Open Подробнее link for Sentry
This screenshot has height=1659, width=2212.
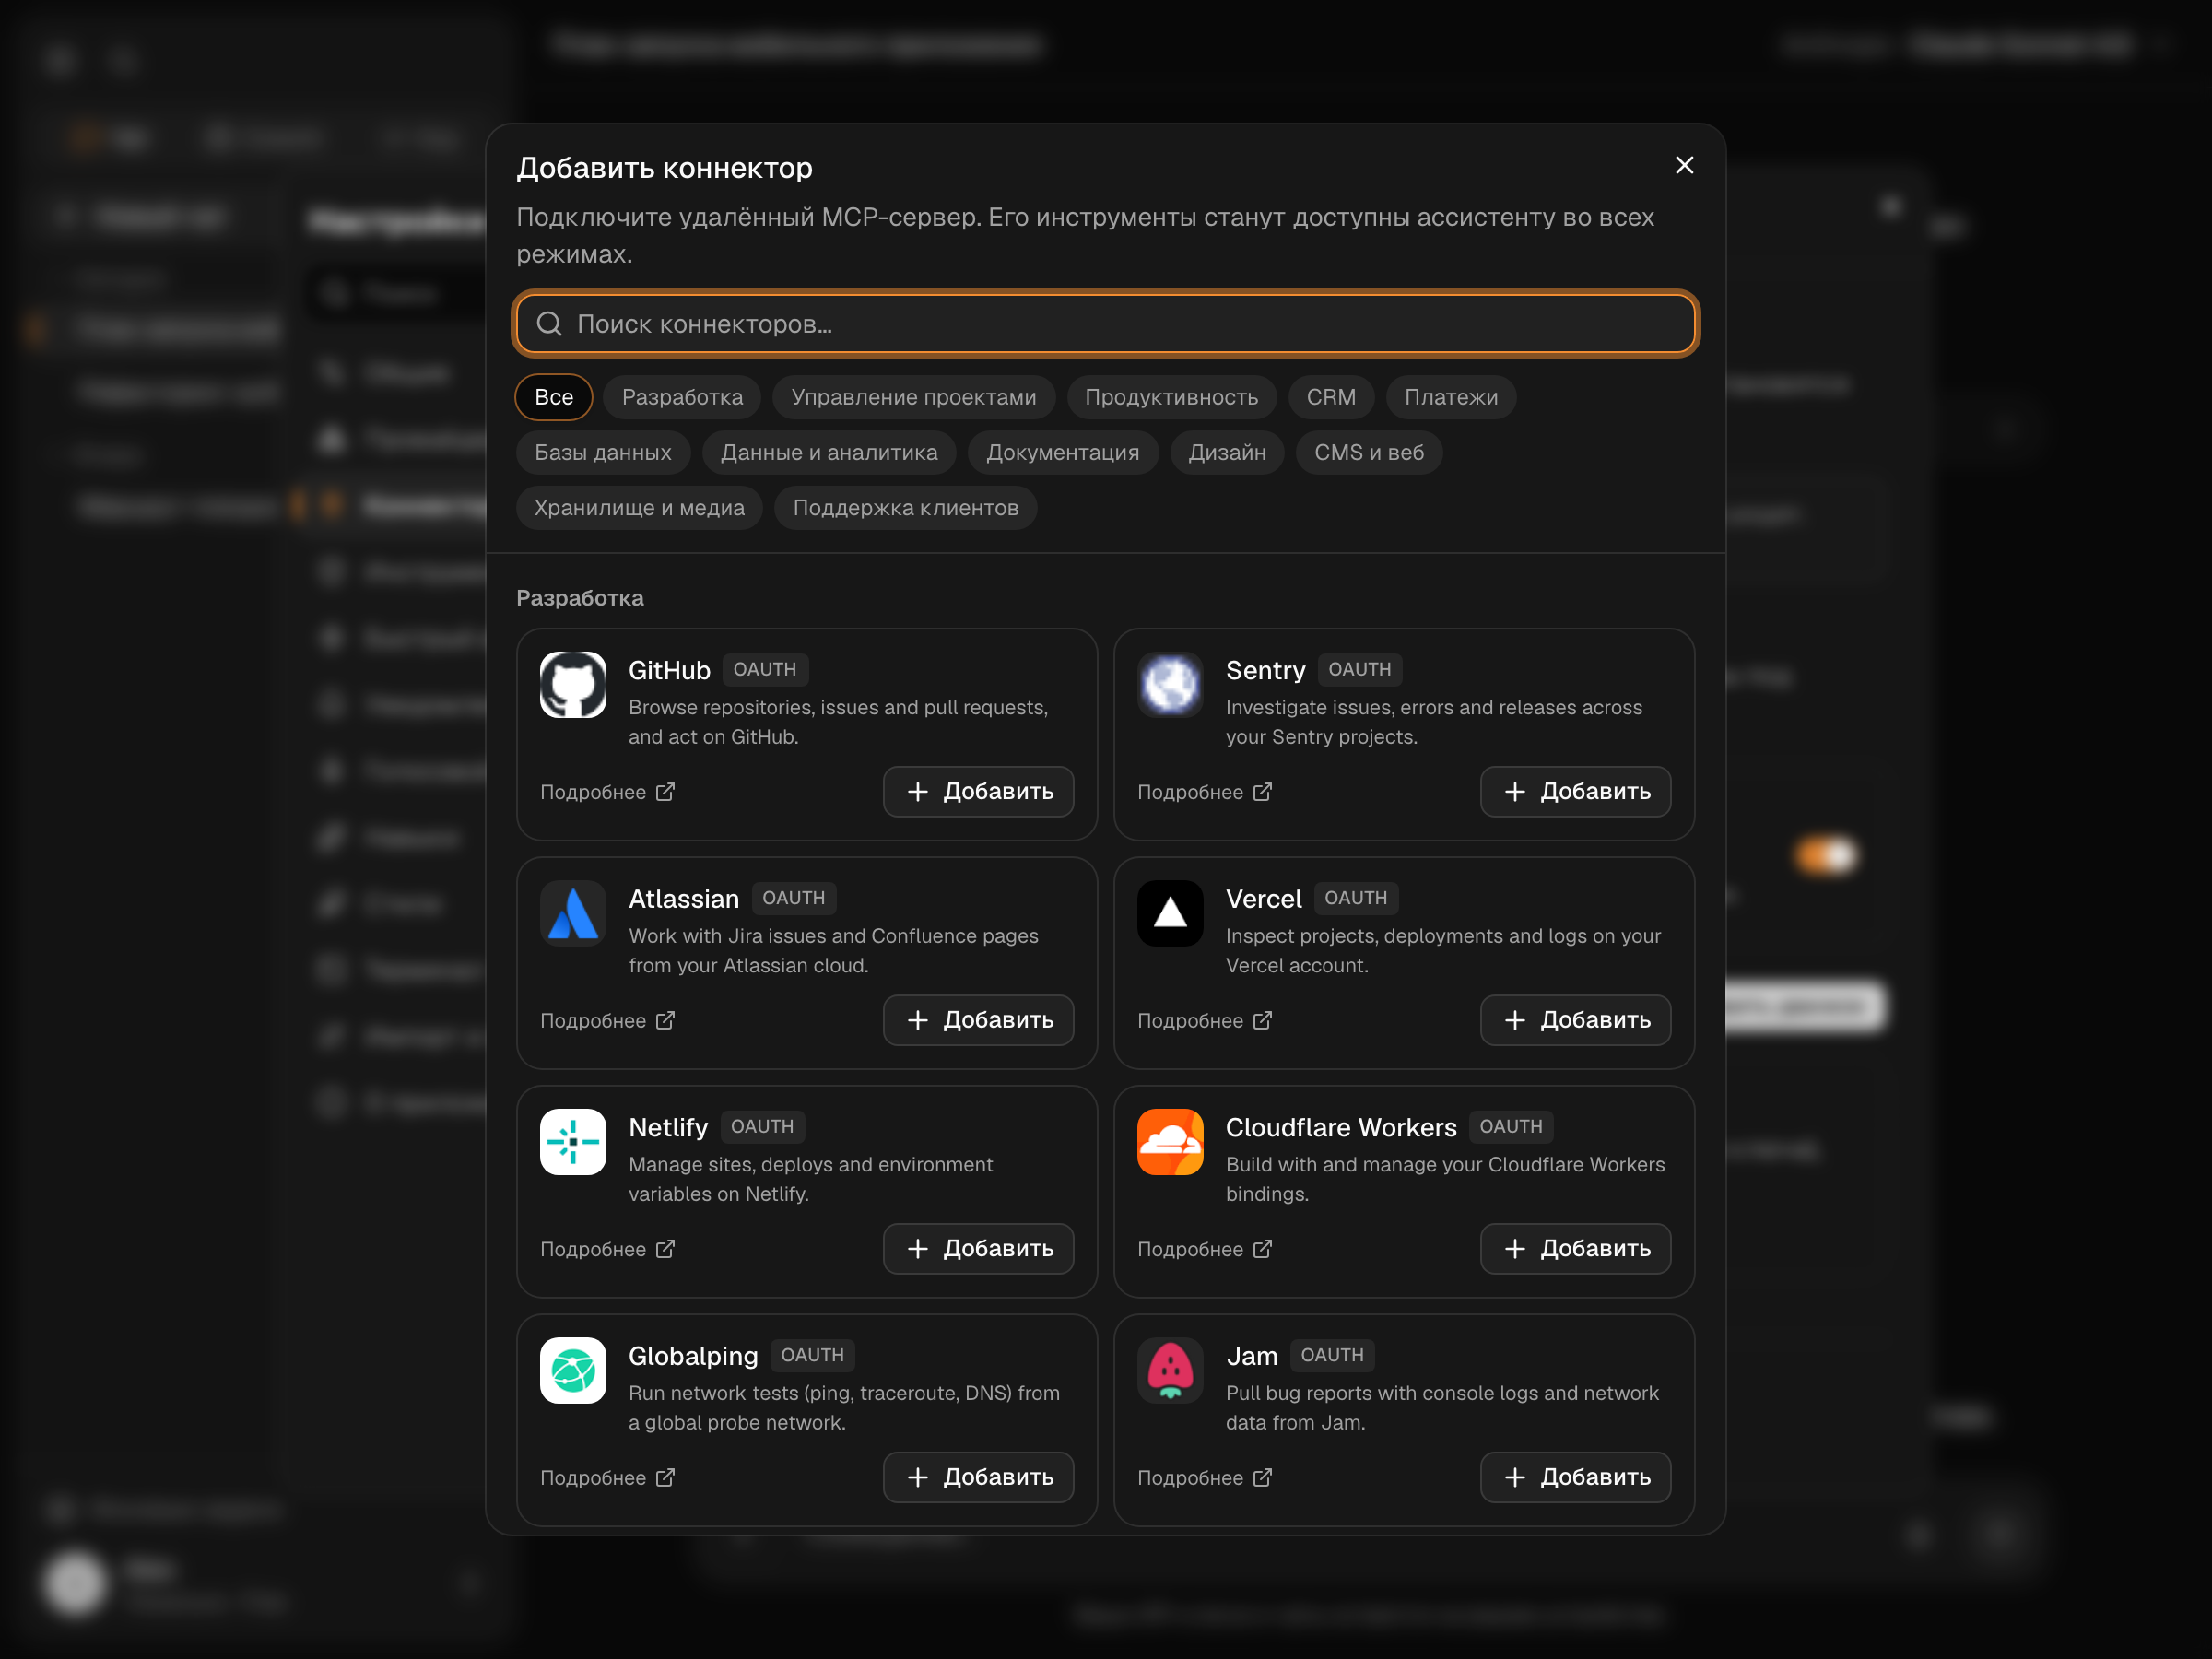pos(1205,792)
